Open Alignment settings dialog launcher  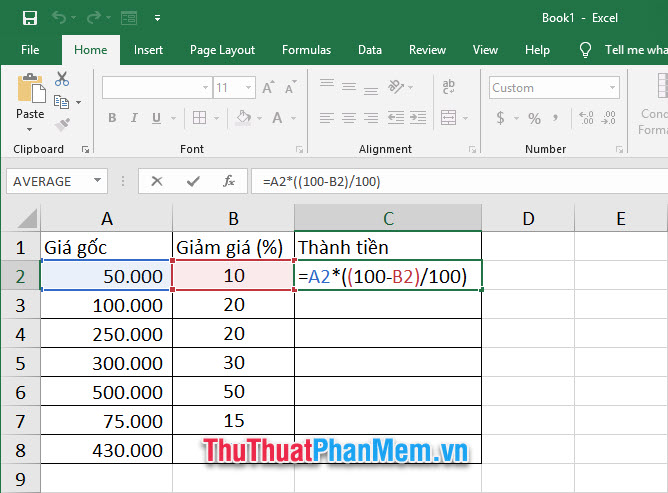[472, 149]
